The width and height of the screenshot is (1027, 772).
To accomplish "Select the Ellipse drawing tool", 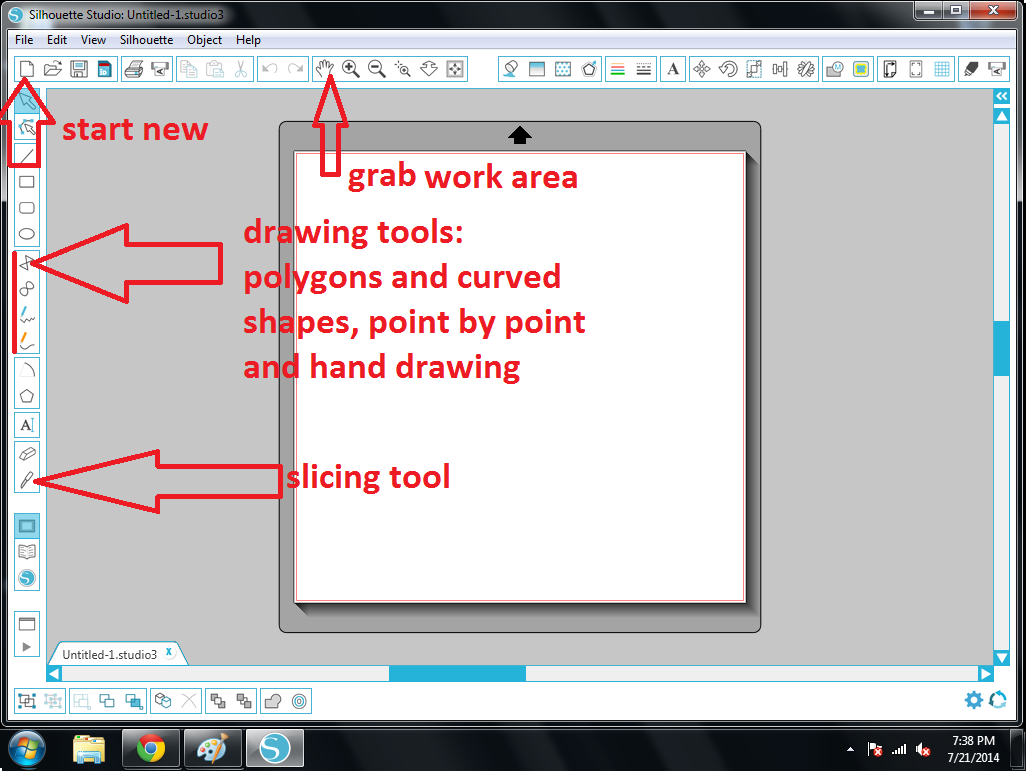I will (27, 234).
